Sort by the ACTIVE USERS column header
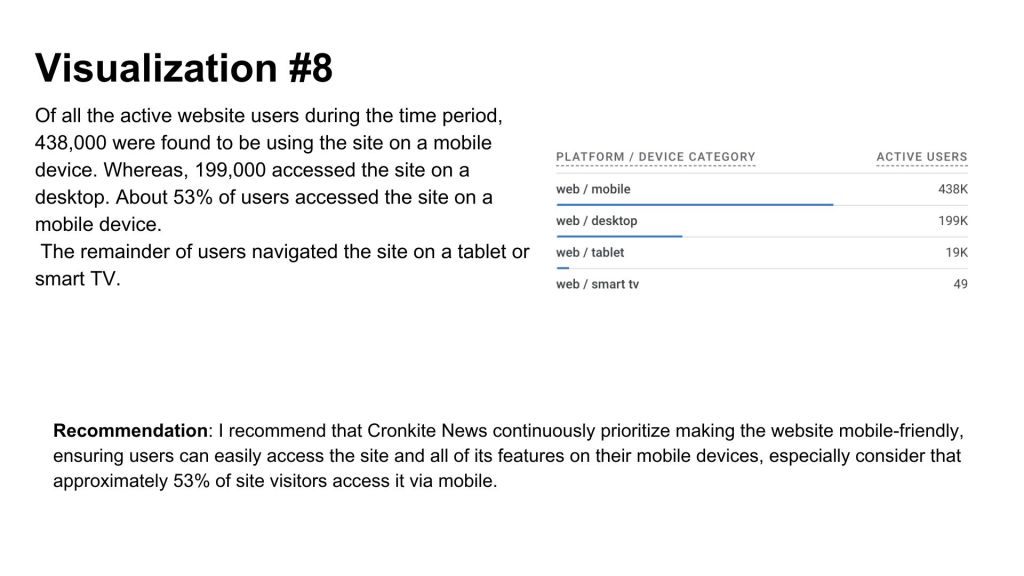 921,157
